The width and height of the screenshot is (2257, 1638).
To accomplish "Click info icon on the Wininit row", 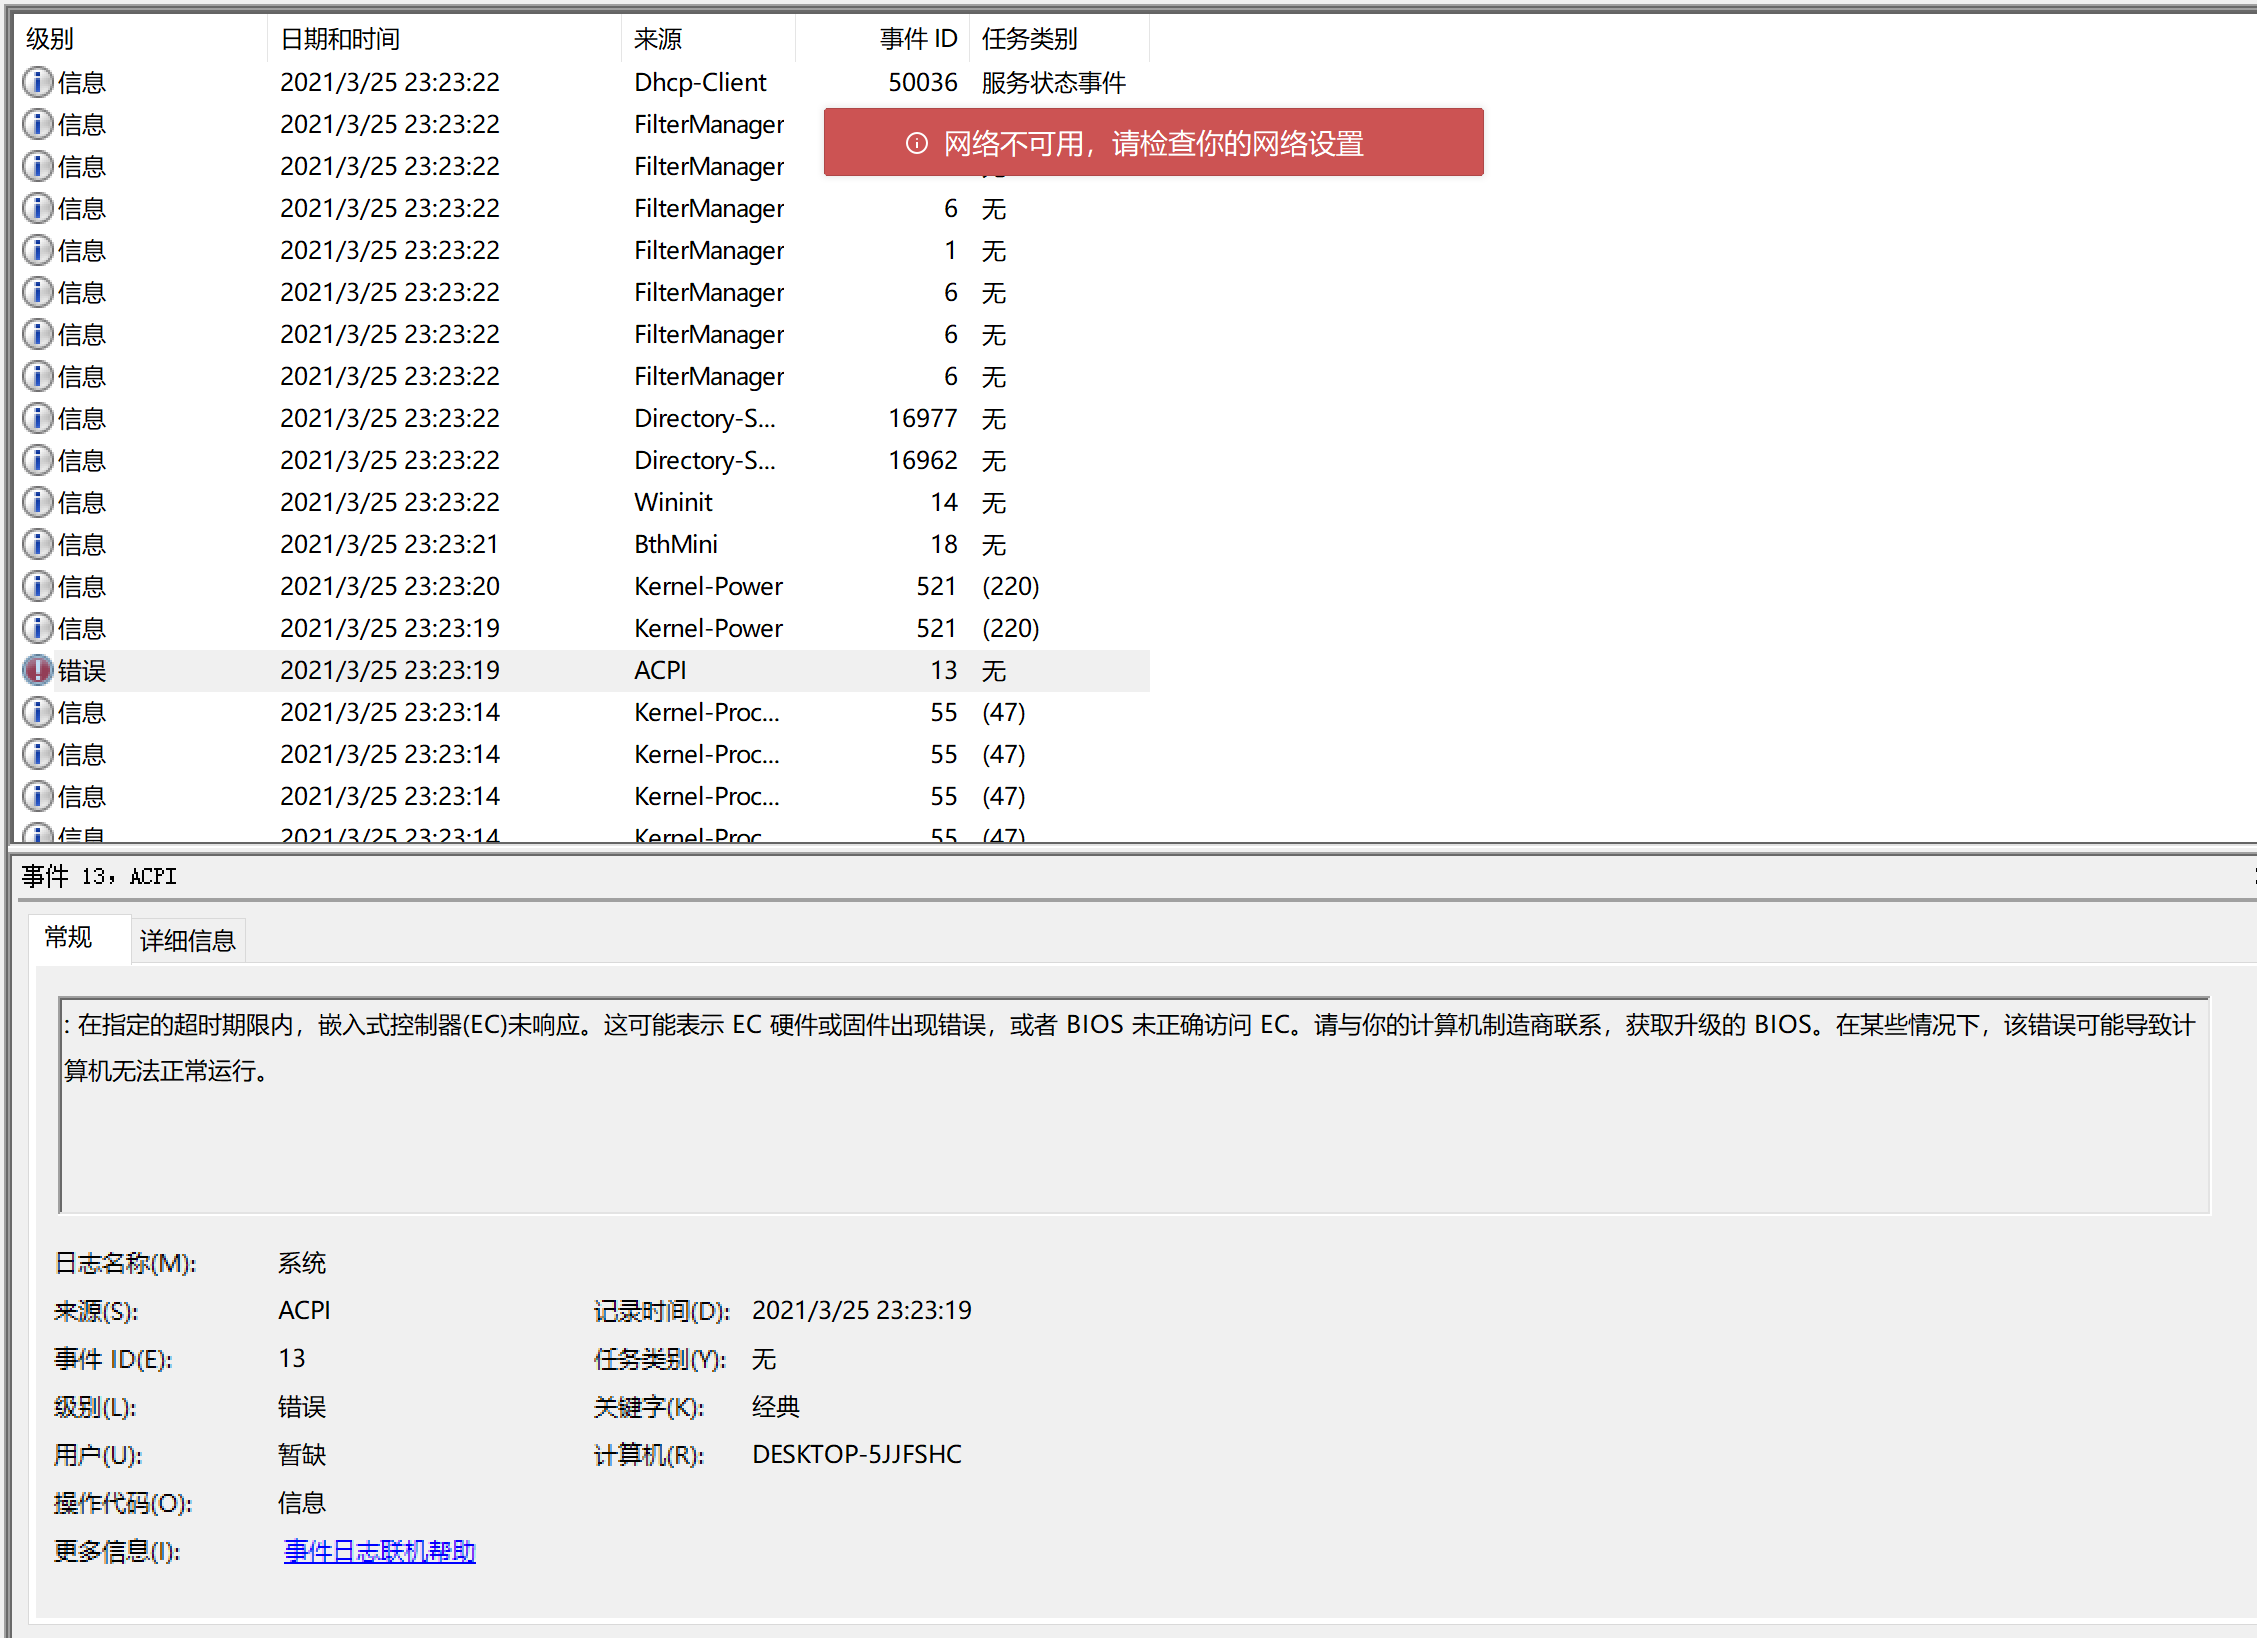I will point(37,502).
